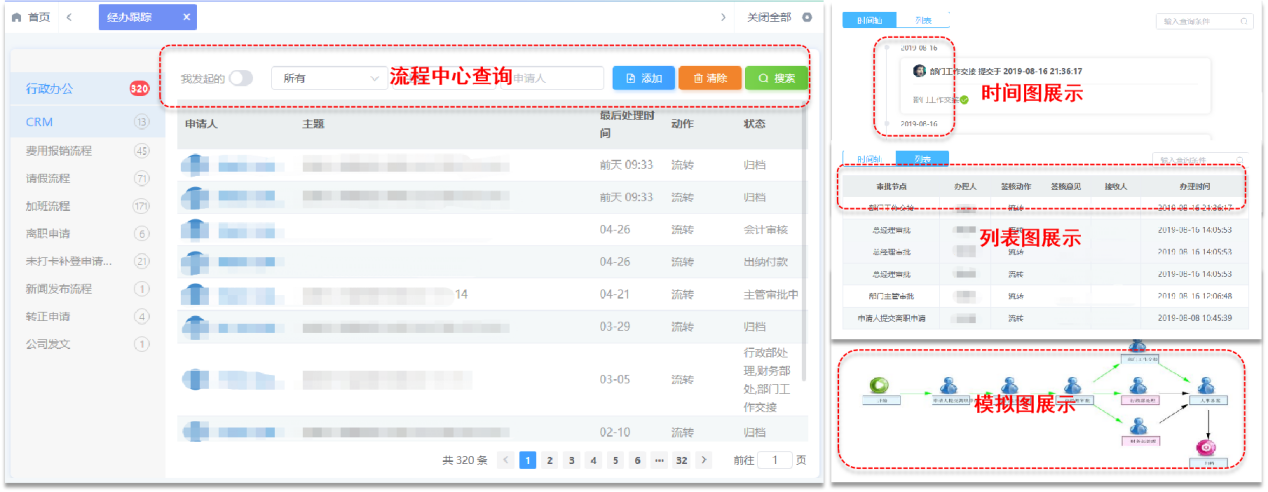1268x492 pixels.
Task: Click the 最后处理时间 column header
Action: click(627, 124)
